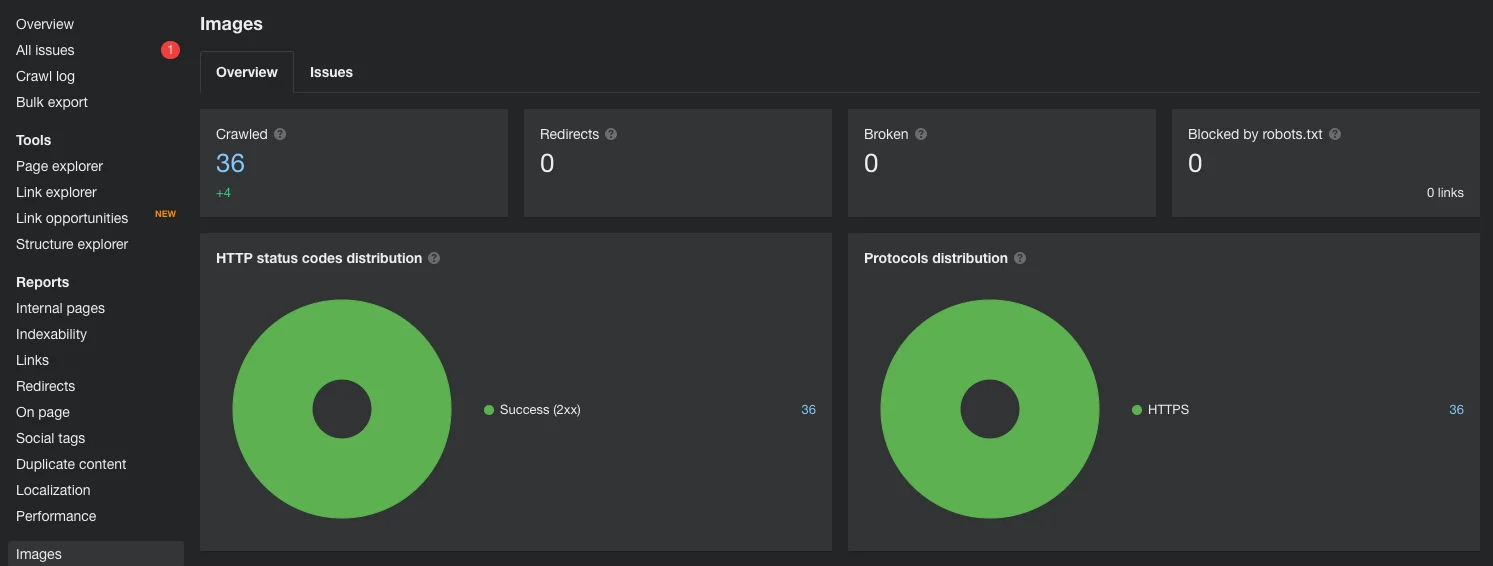The width and height of the screenshot is (1493, 566).
Task: Switch to the Overview tab
Action: pos(247,72)
